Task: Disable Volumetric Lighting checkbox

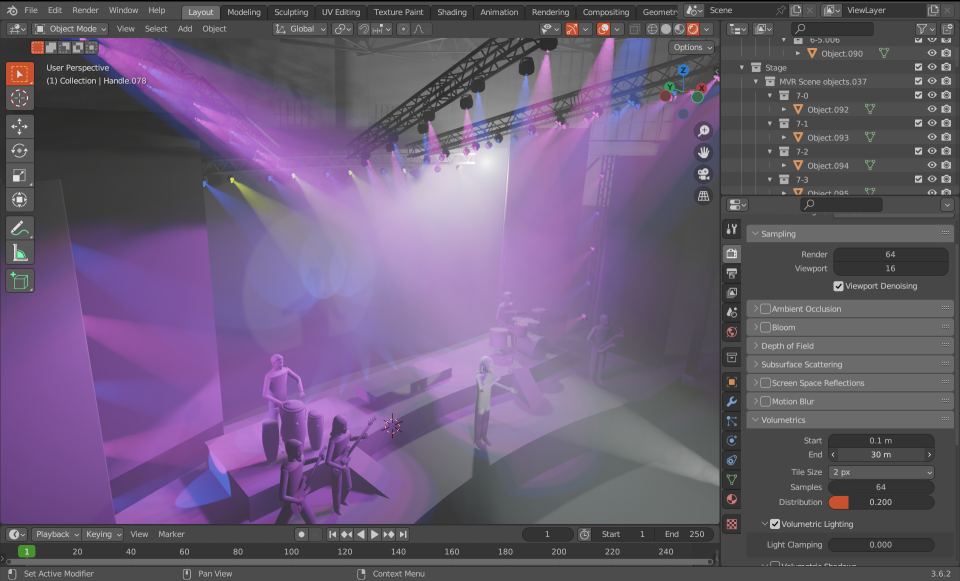Action: pyautogui.click(x=775, y=524)
